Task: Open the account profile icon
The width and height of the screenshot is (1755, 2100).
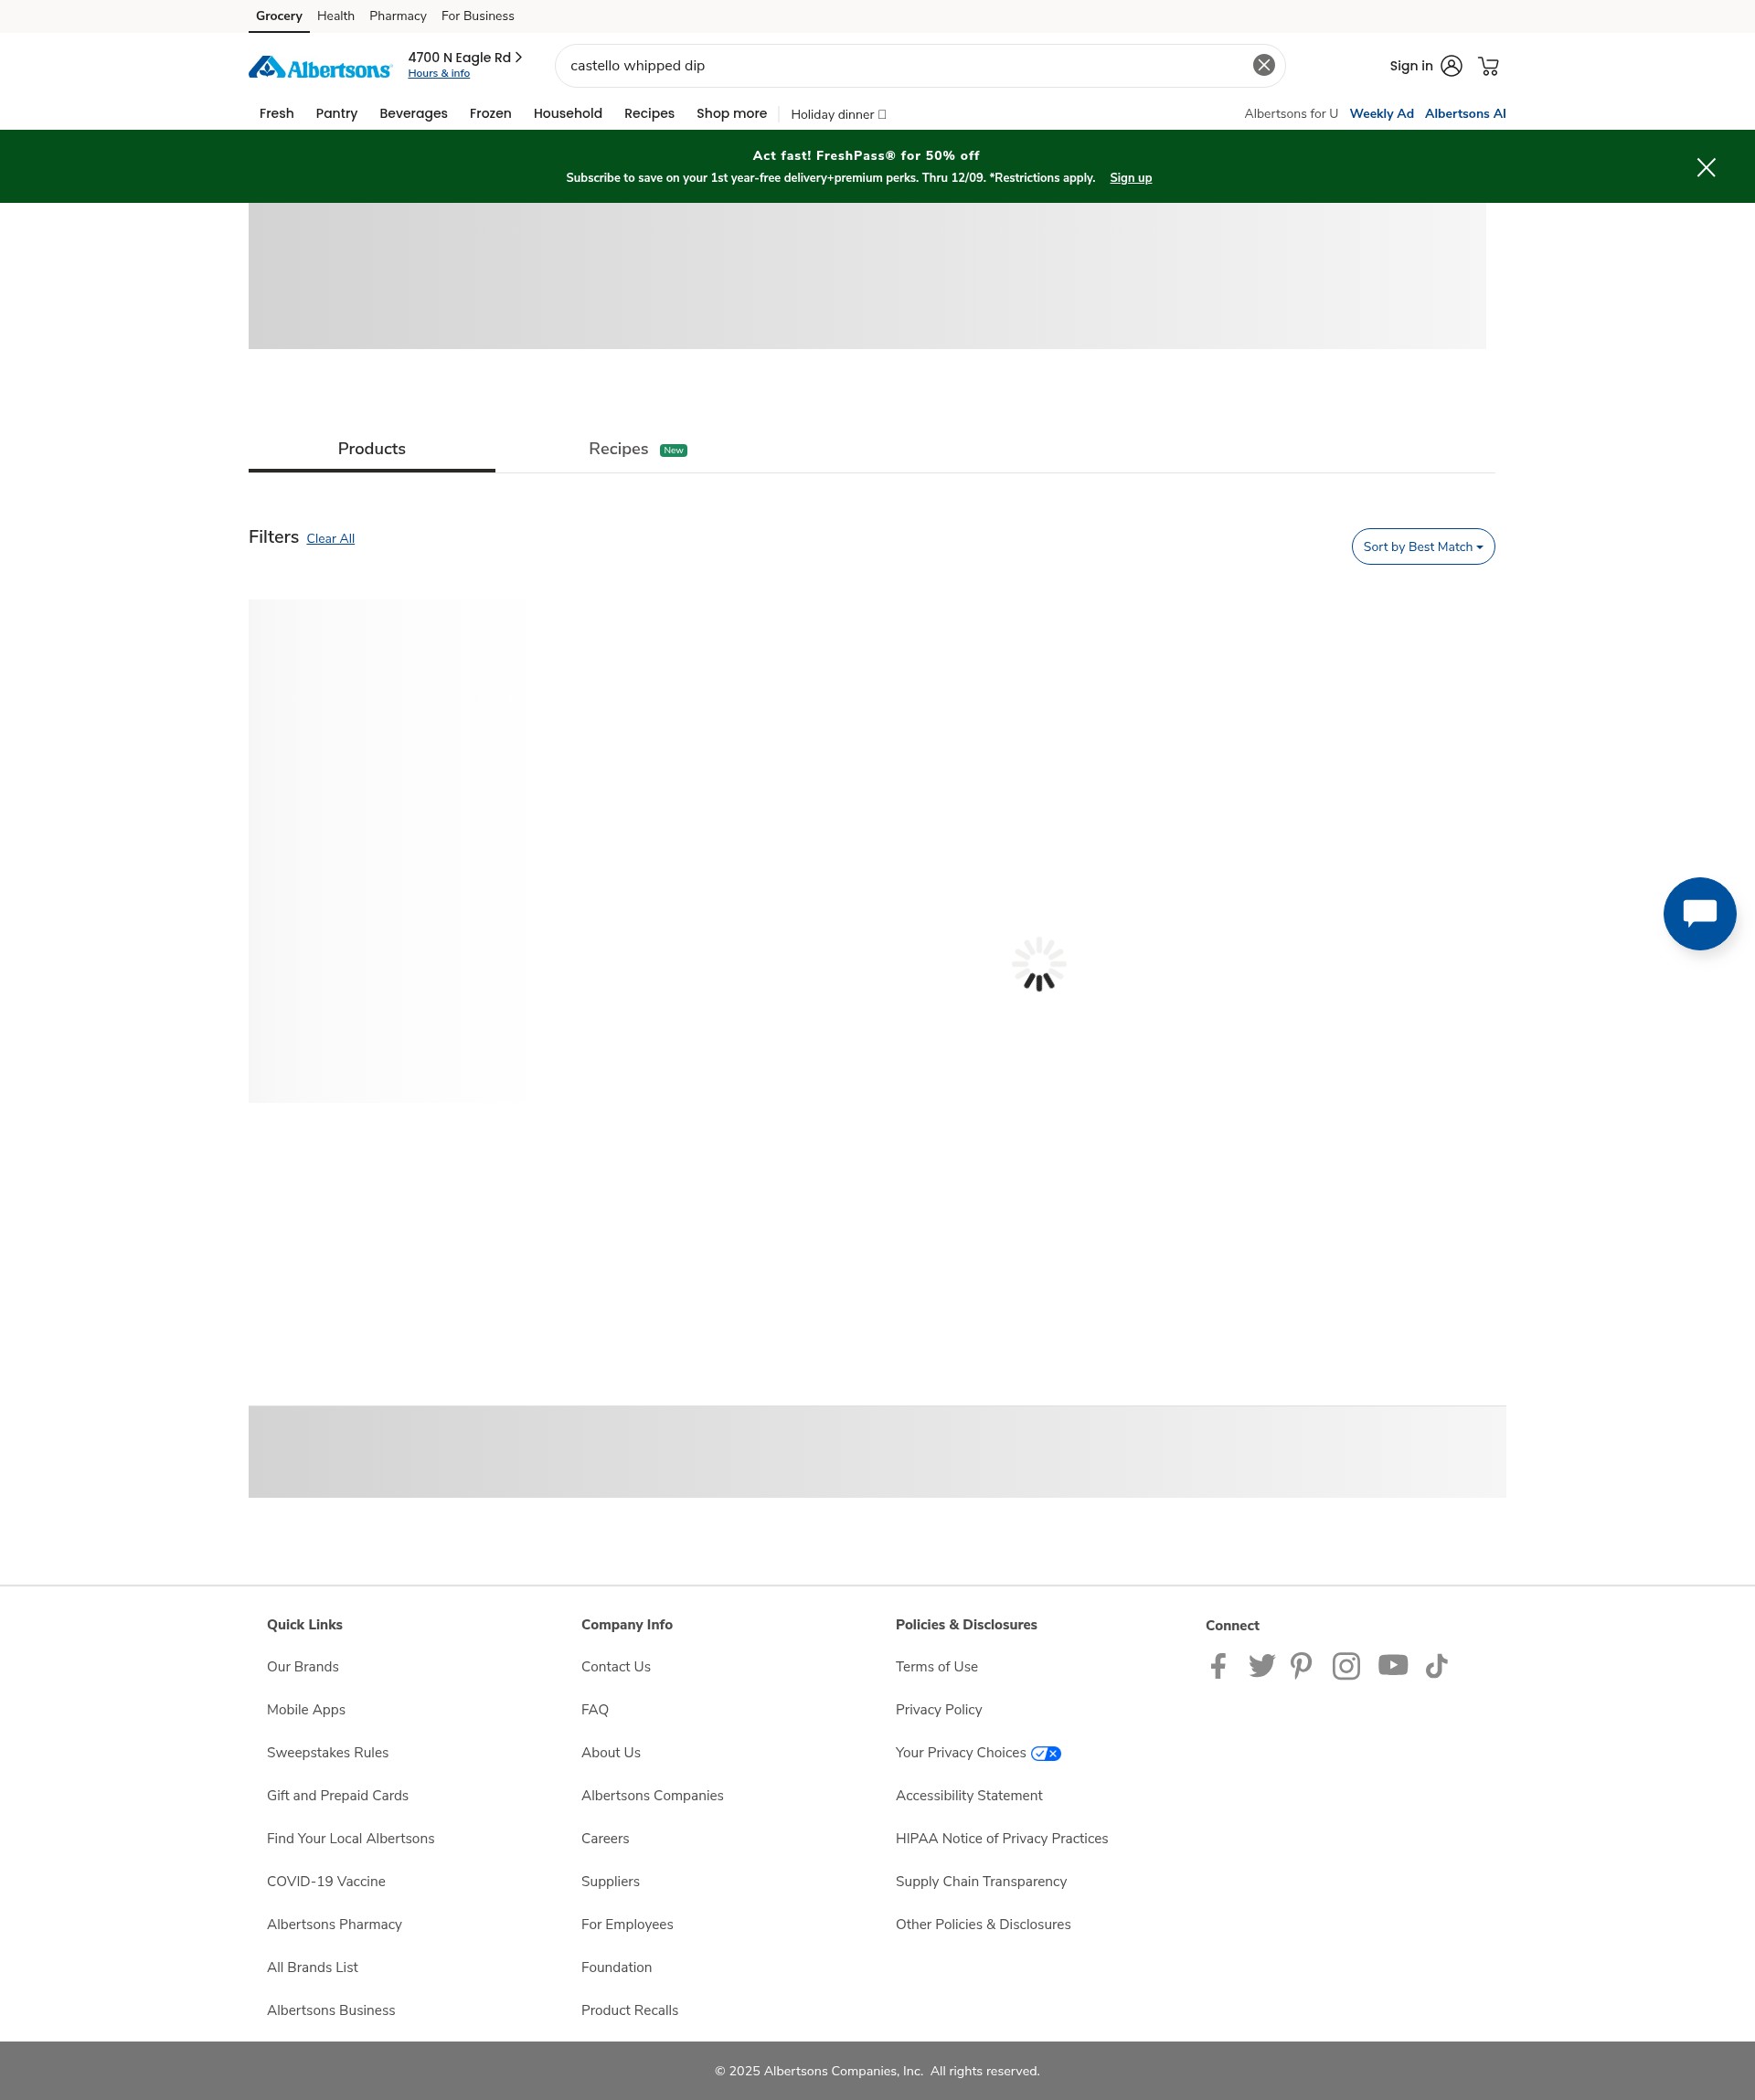Action: point(1451,66)
